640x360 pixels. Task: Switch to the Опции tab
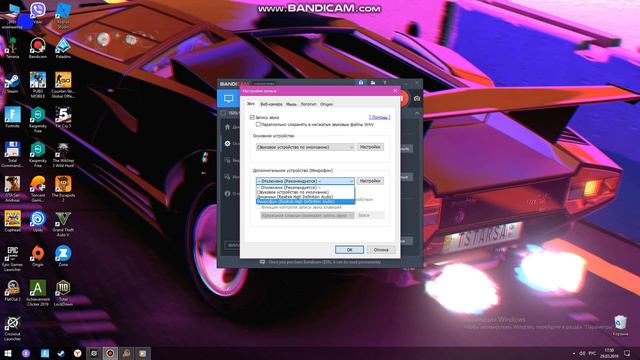tap(326, 104)
